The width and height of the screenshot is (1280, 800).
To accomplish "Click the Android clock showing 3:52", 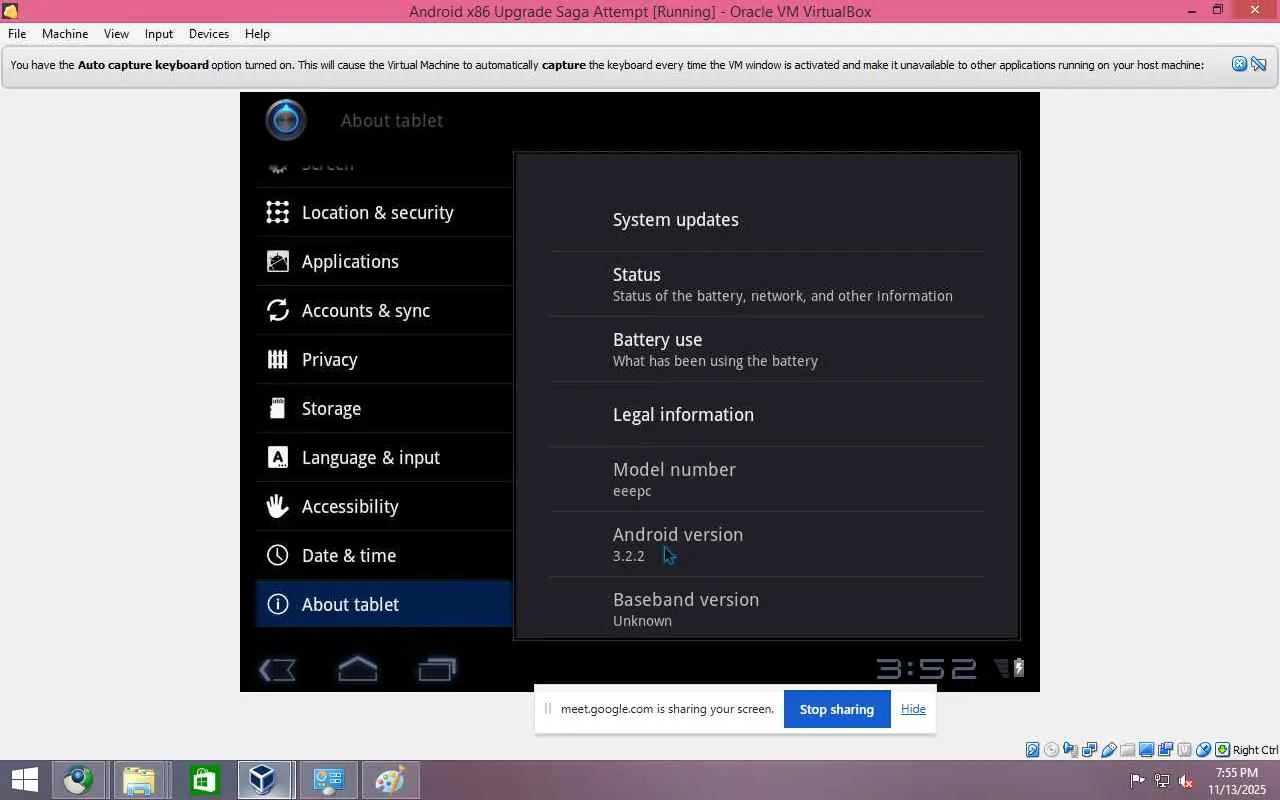I will pos(926,668).
